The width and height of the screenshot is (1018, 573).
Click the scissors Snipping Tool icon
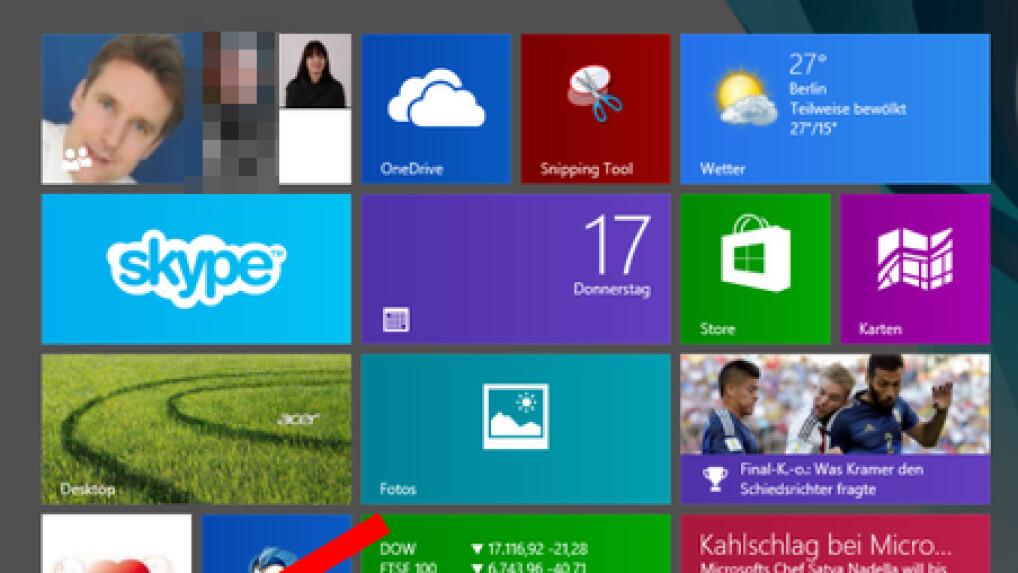595,92
